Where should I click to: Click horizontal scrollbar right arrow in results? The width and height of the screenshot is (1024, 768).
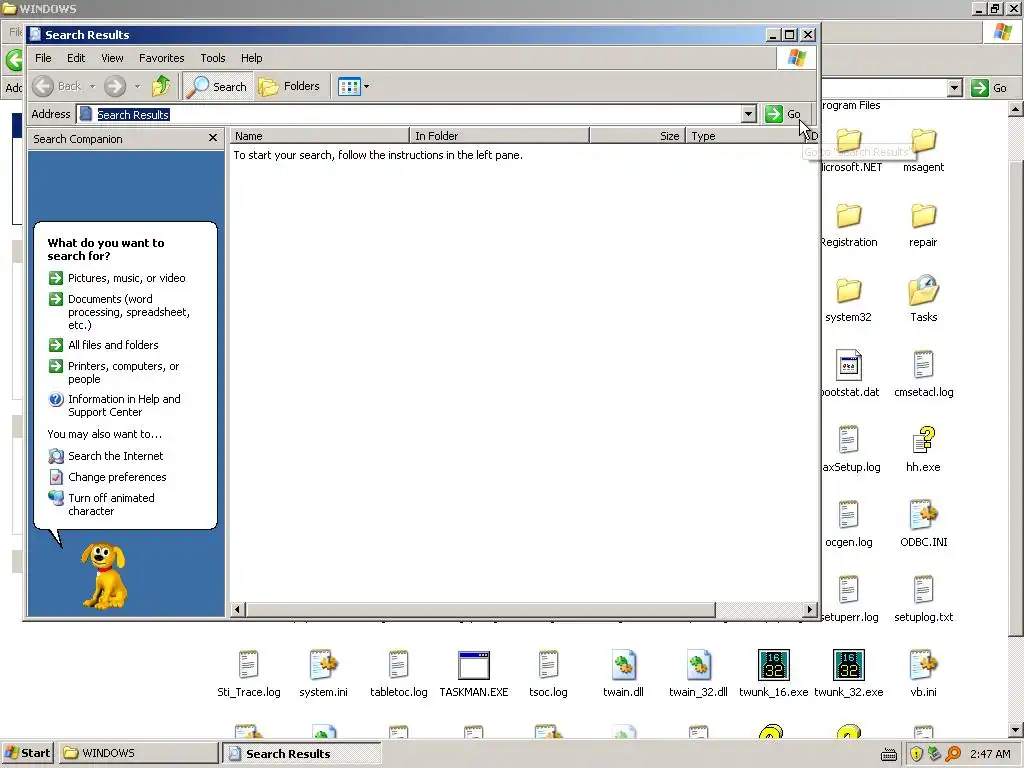(x=810, y=609)
